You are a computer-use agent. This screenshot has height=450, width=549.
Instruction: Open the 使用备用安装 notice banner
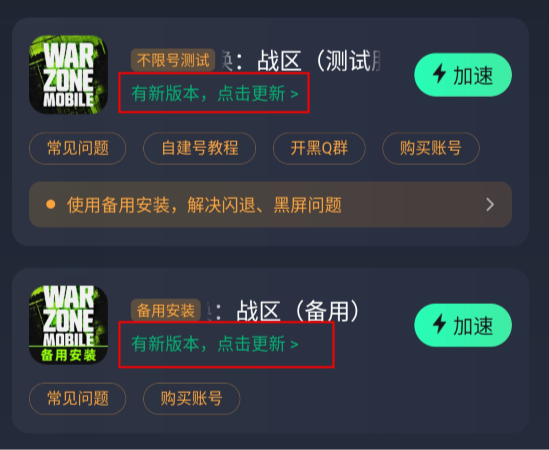[x=270, y=205]
